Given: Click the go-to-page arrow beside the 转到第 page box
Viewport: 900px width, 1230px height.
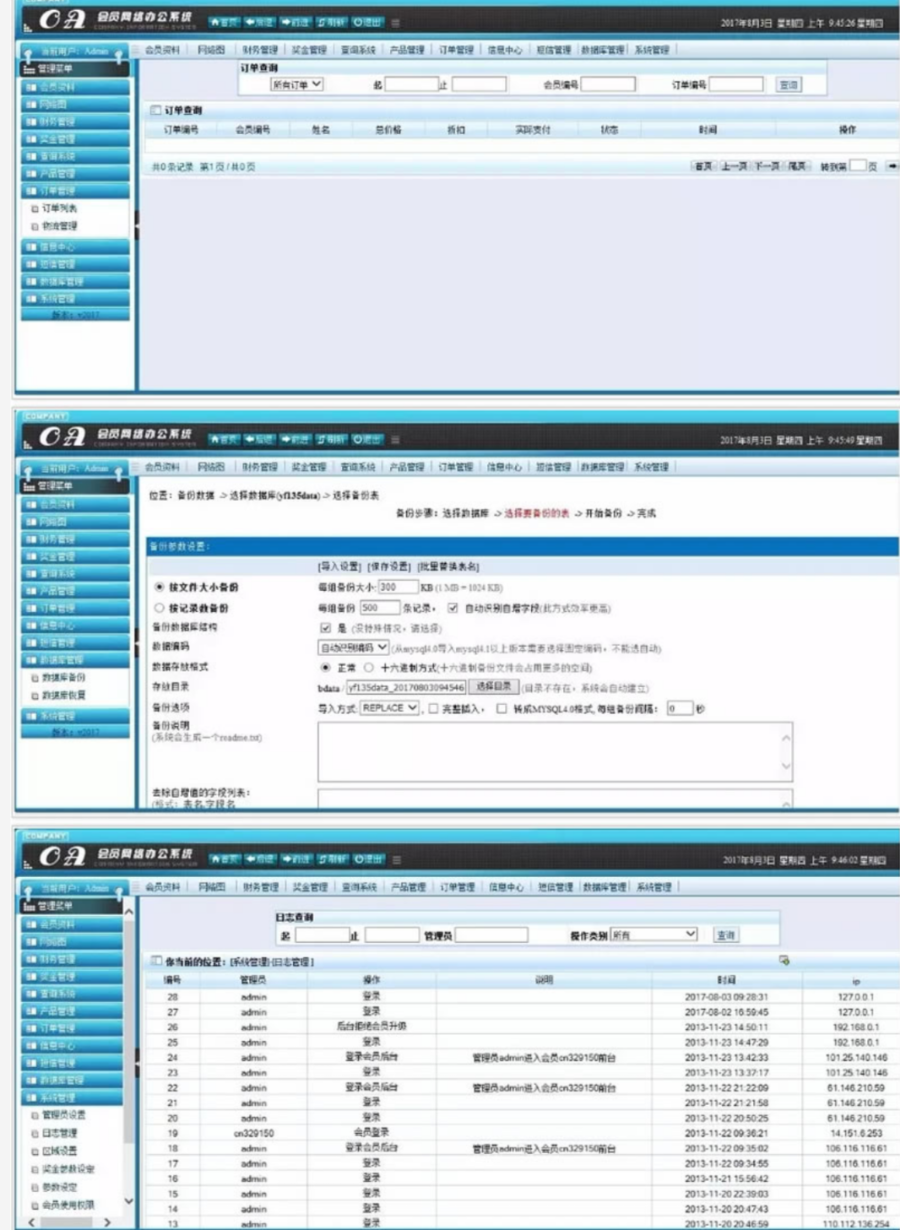Looking at the screenshot, I should point(892,166).
